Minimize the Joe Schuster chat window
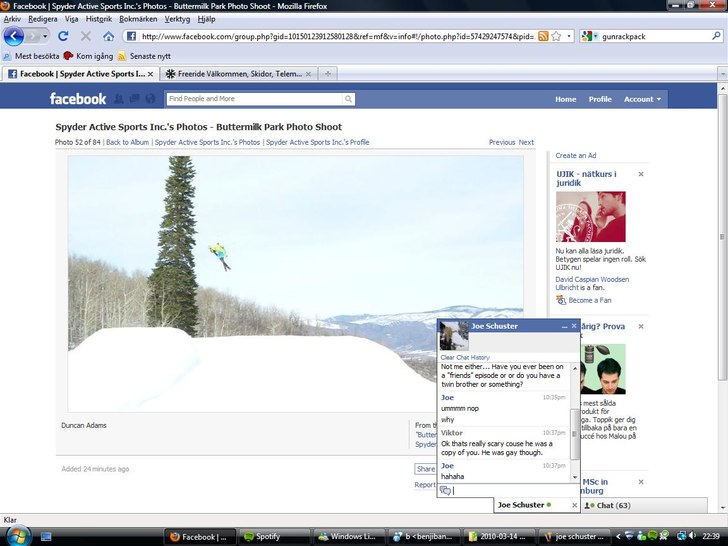Image resolution: width=728 pixels, height=546 pixels. 563,326
